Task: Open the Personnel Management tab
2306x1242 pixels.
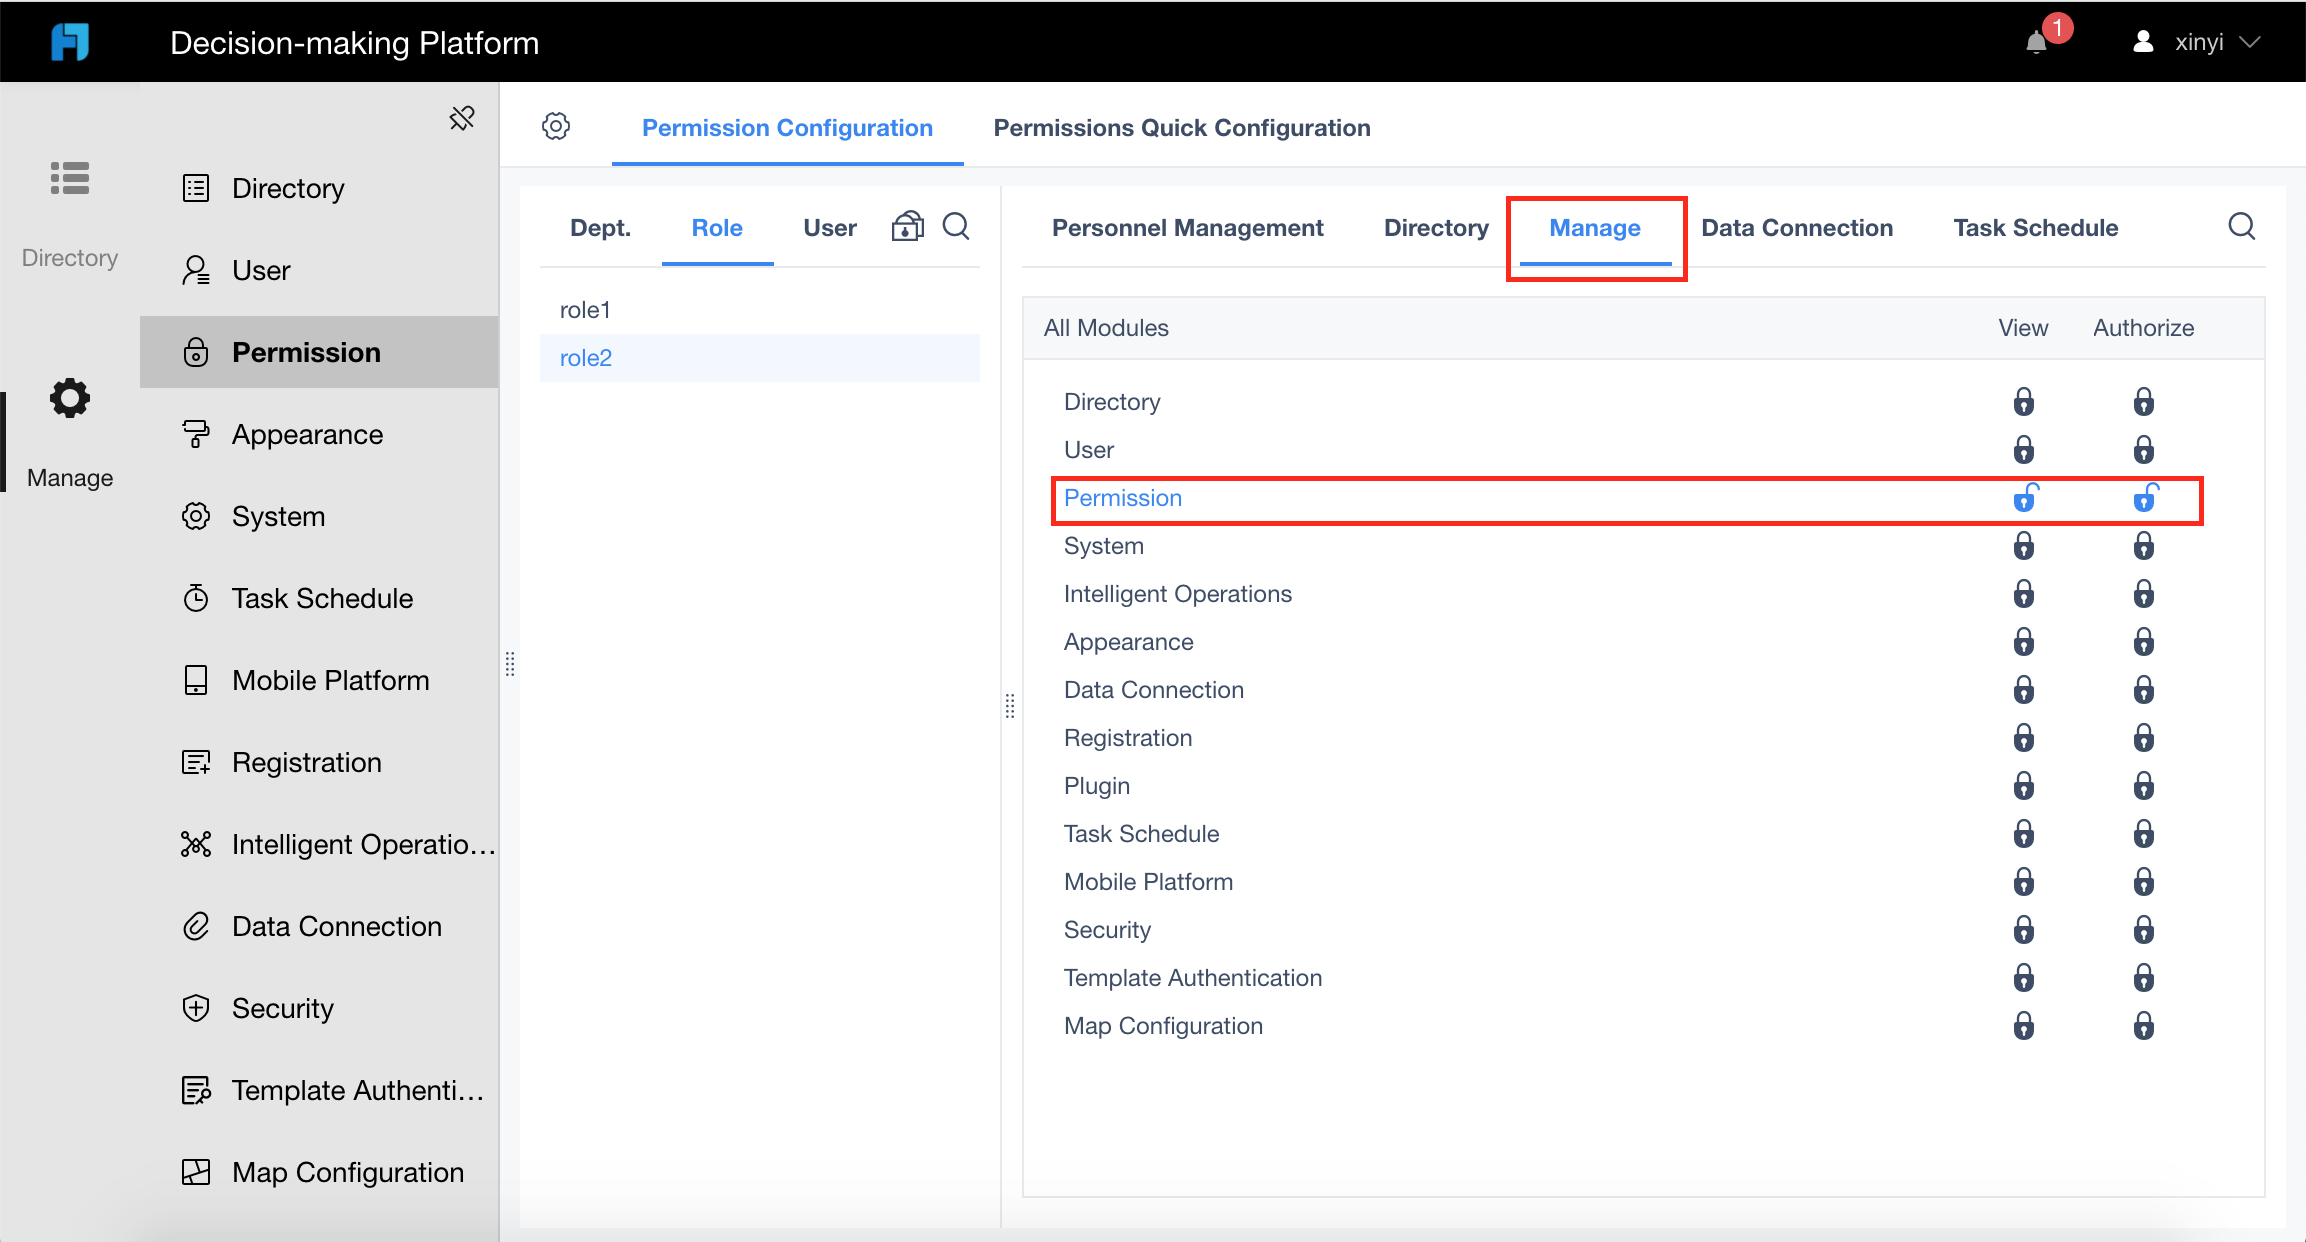Action: 1188,228
